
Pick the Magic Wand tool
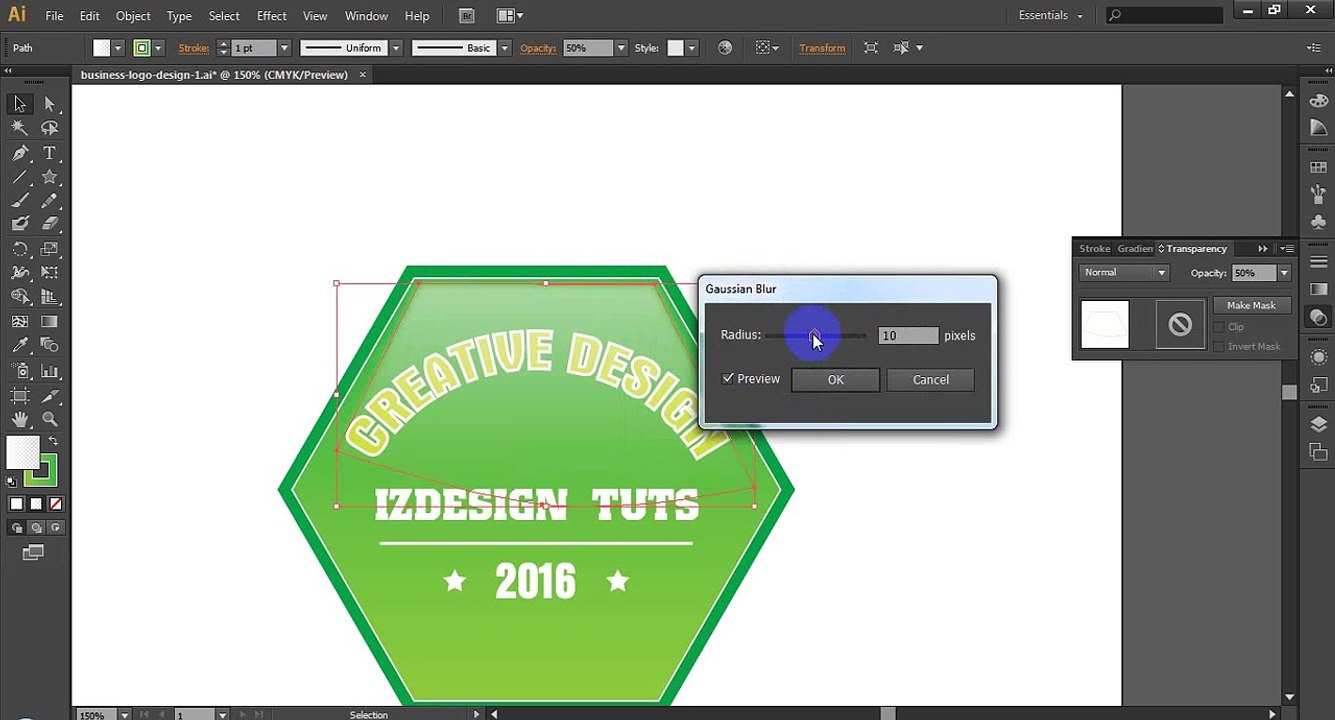(x=20, y=128)
